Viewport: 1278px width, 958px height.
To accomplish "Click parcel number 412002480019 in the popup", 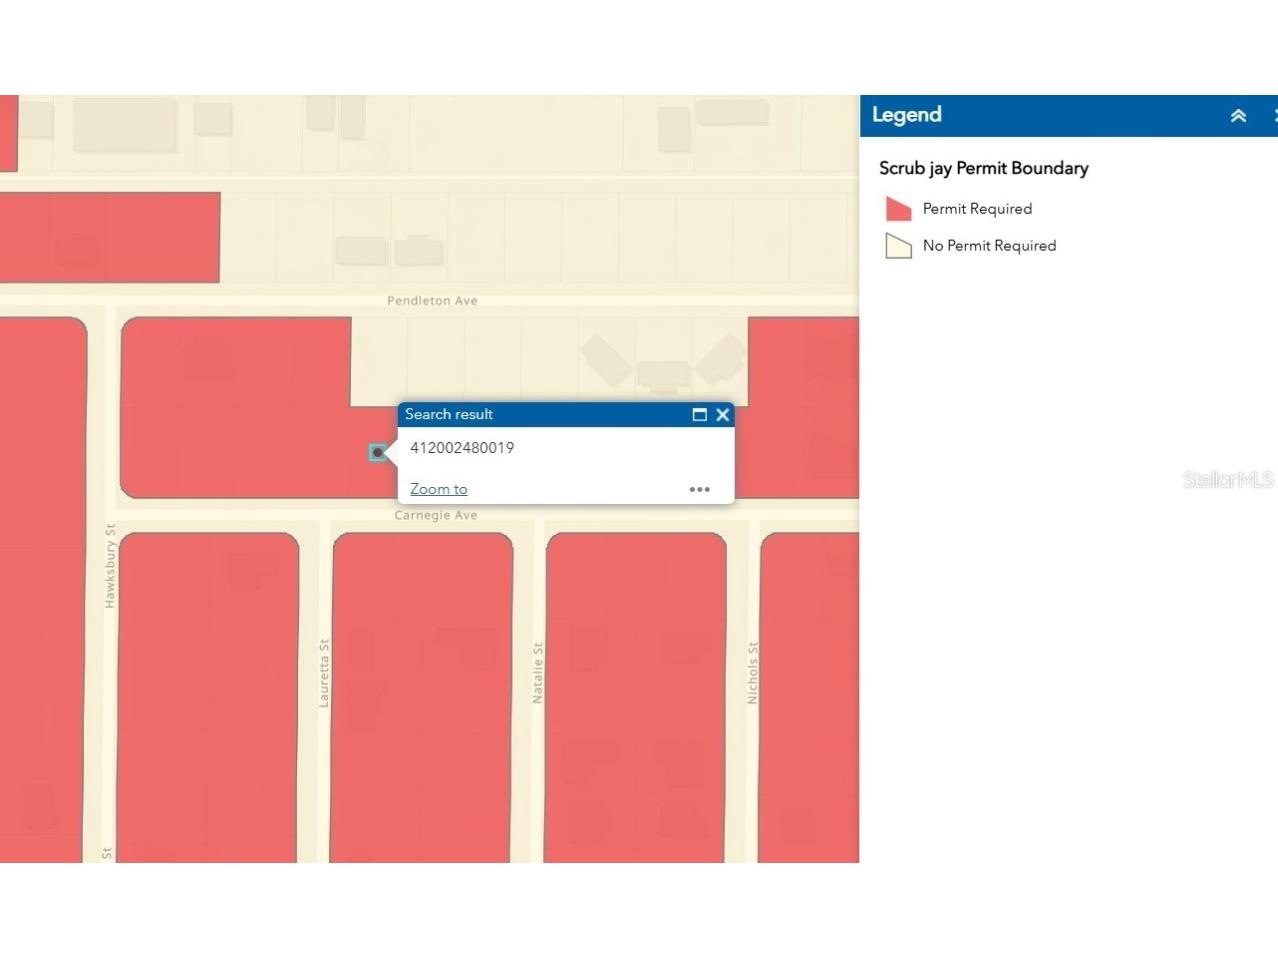I will point(462,448).
